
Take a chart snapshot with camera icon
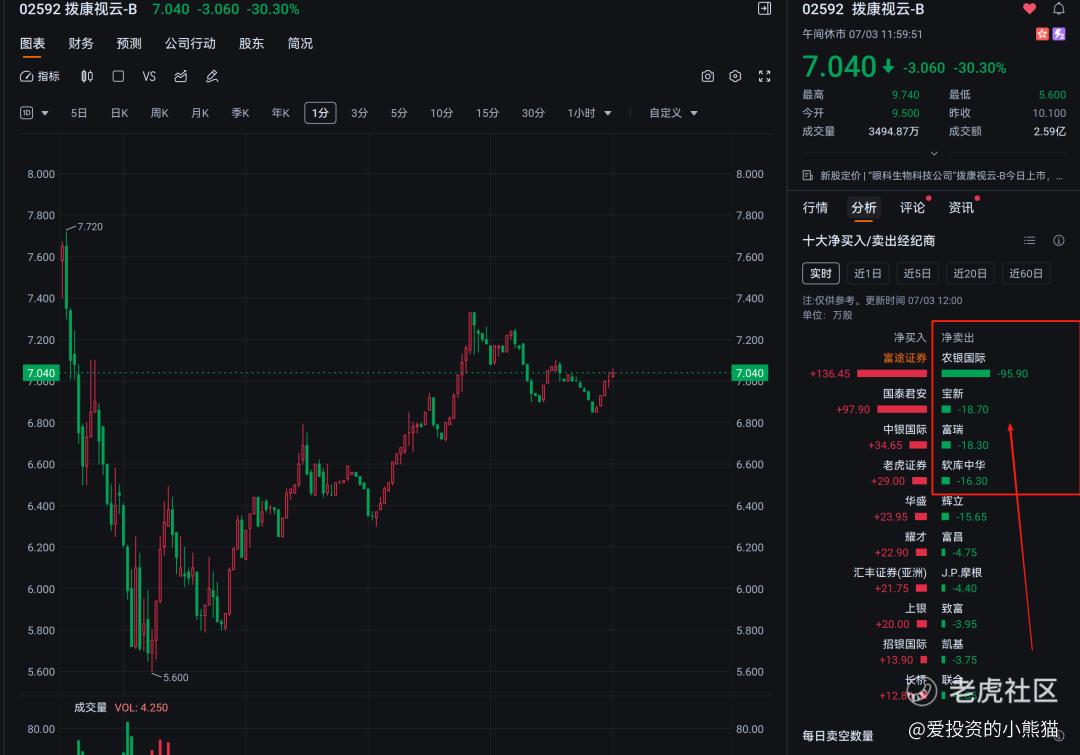coord(707,76)
